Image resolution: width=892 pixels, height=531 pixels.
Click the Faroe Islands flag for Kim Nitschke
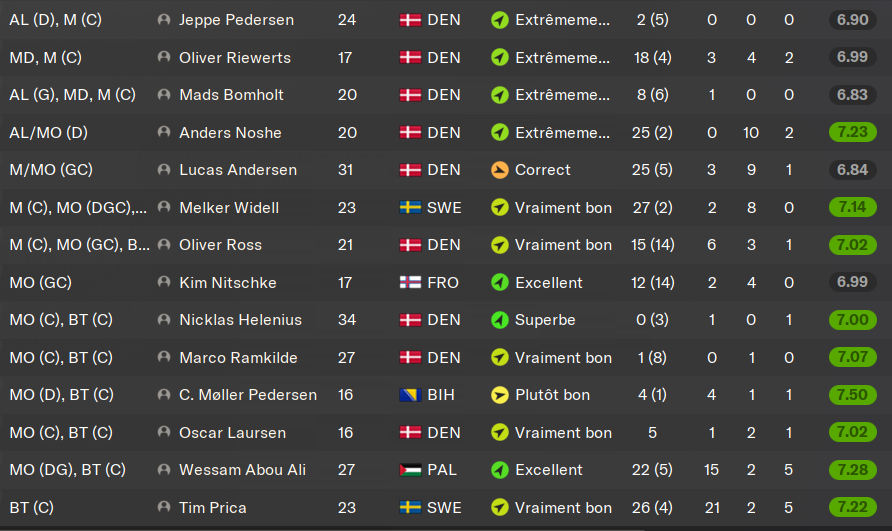click(409, 283)
